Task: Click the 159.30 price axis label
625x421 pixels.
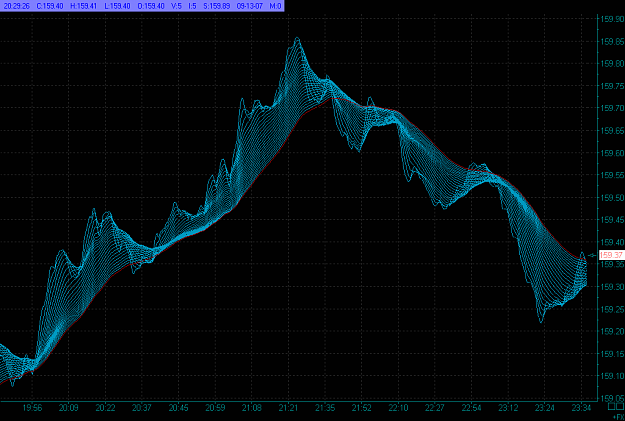Action: point(612,287)
